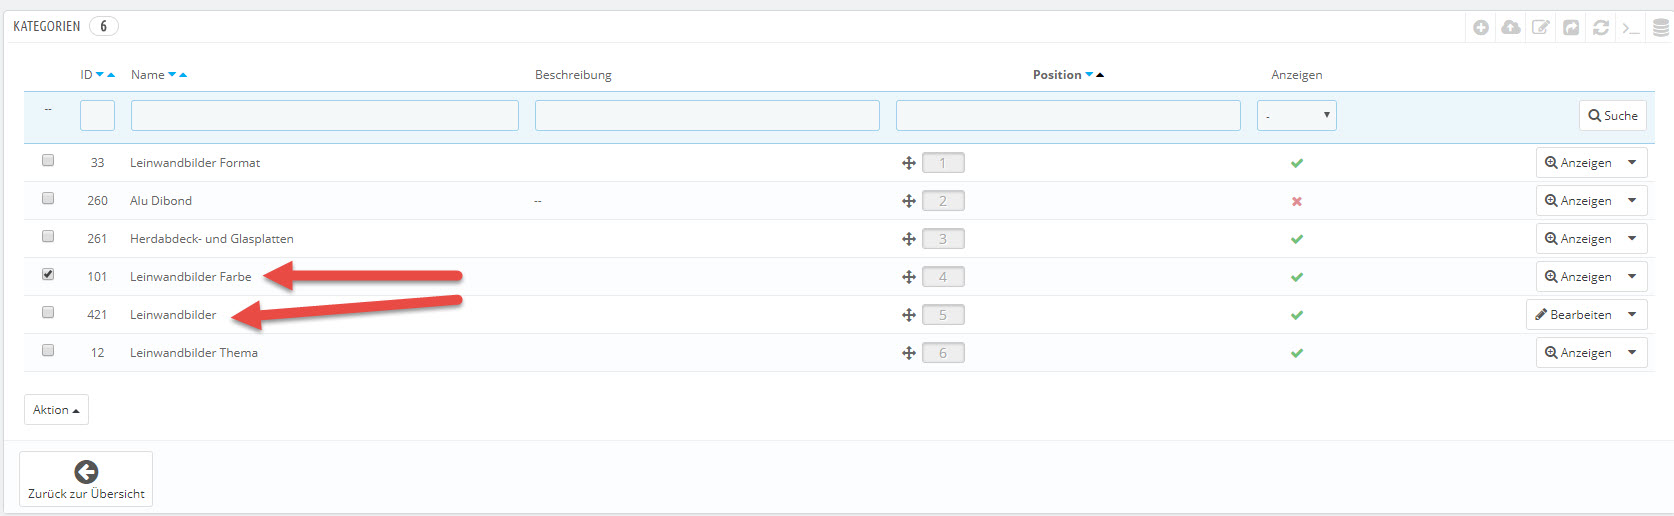Refresh the category list

[1601, 28]
